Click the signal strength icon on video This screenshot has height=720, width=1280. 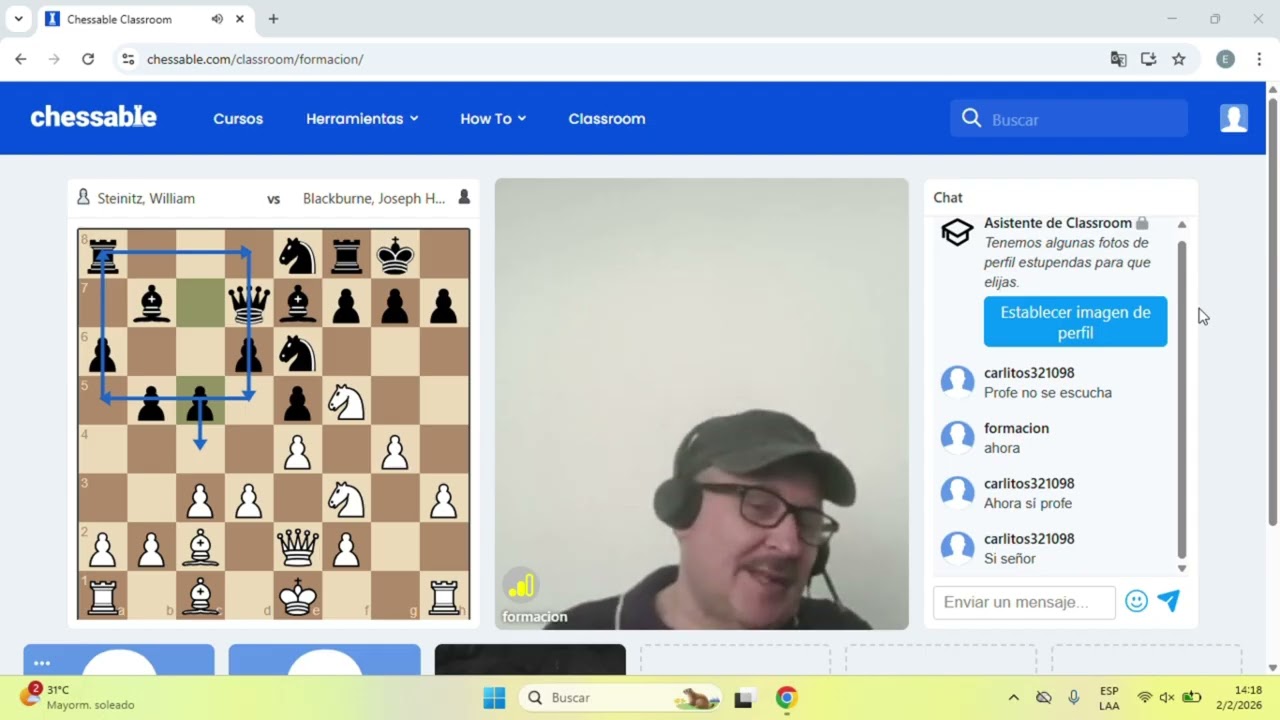pos(521,585)
